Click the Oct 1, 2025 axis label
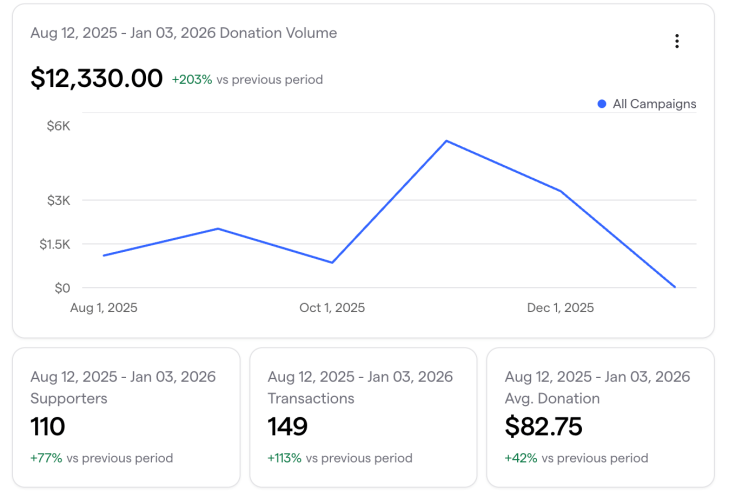This screenshot has width=729, height=504. point(332,308)
